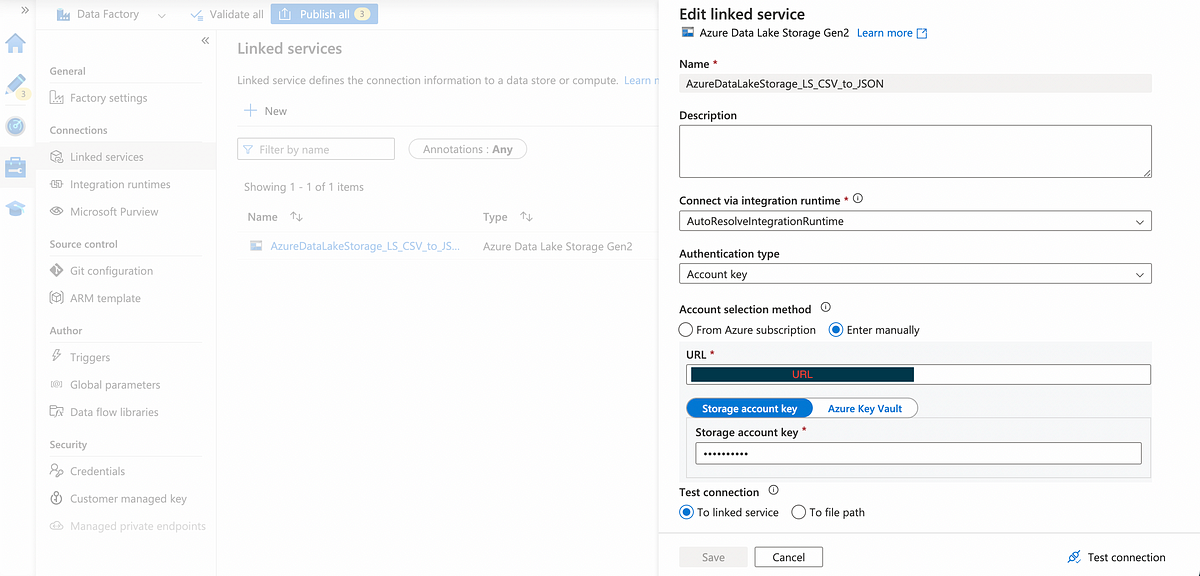
Task: Click Validate all
Action: click(x=225, y=14)
